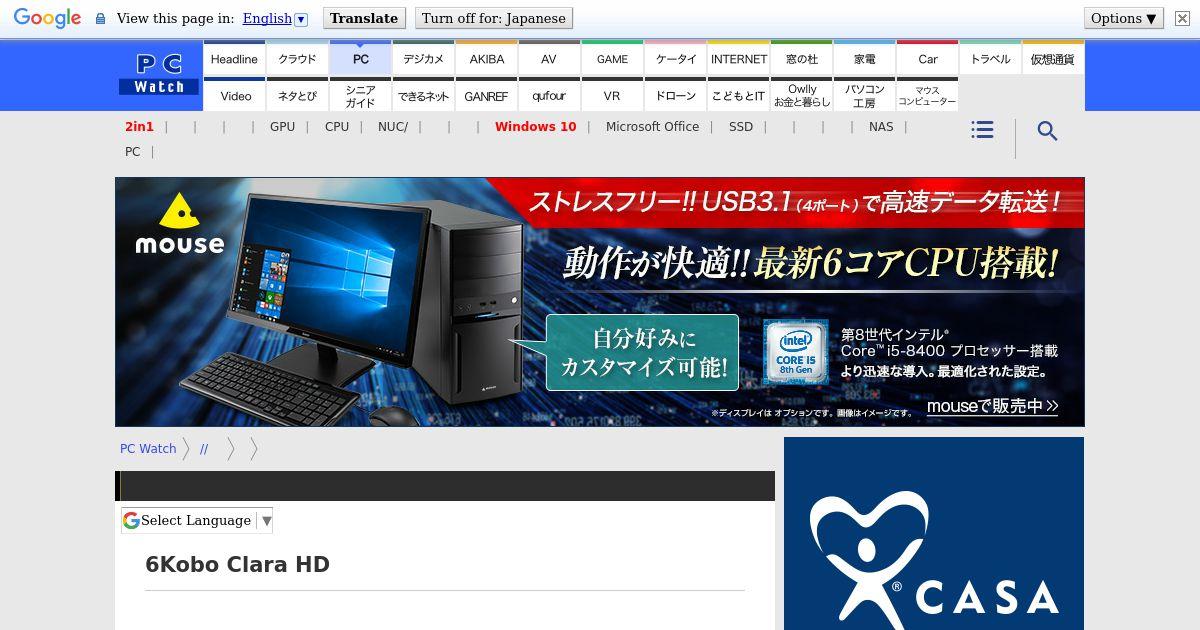Open the ケータイ tab
Screen dimensions: 1200x630
(675, 58)
